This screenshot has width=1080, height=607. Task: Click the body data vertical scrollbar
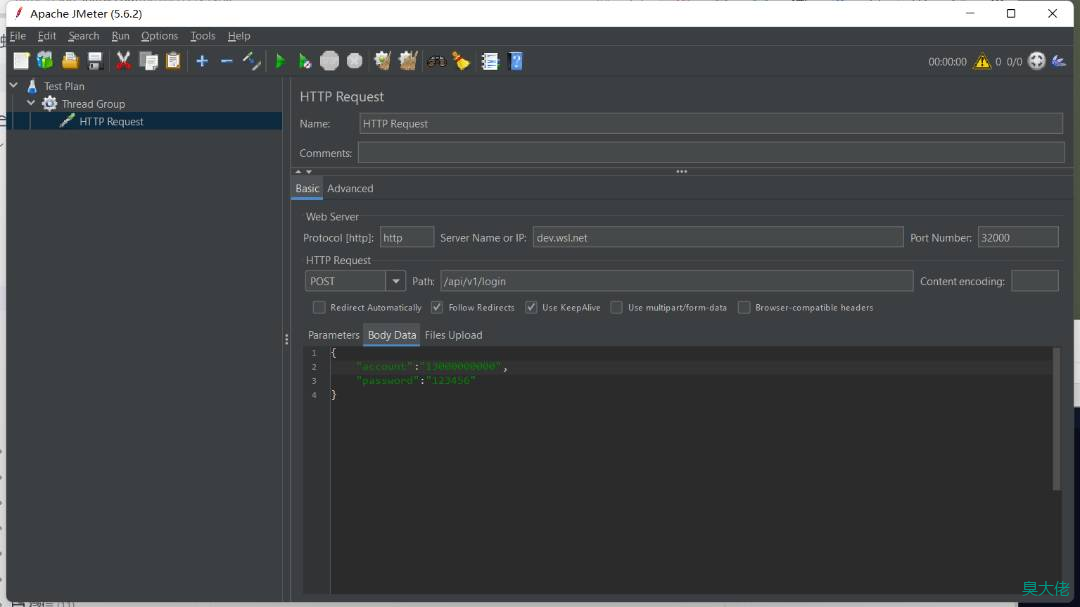click(1056, 419)
